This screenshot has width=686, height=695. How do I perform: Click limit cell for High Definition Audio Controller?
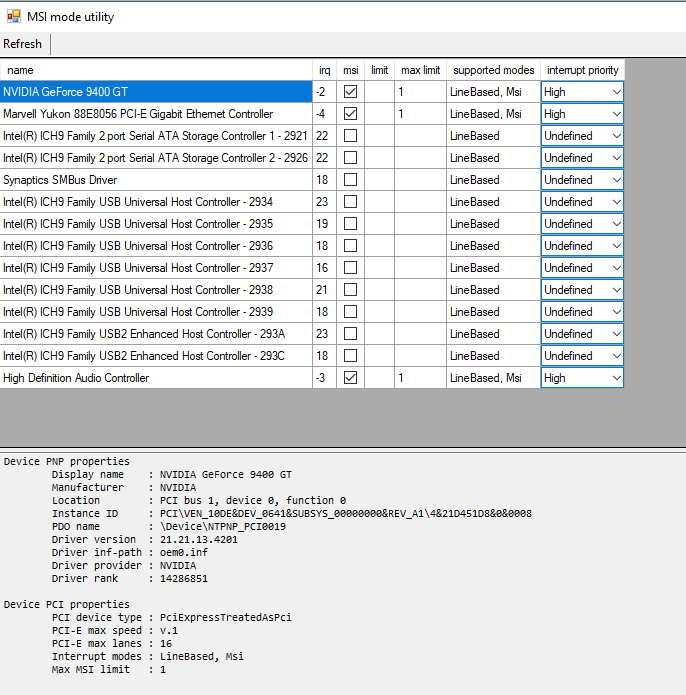pos(379,378)
